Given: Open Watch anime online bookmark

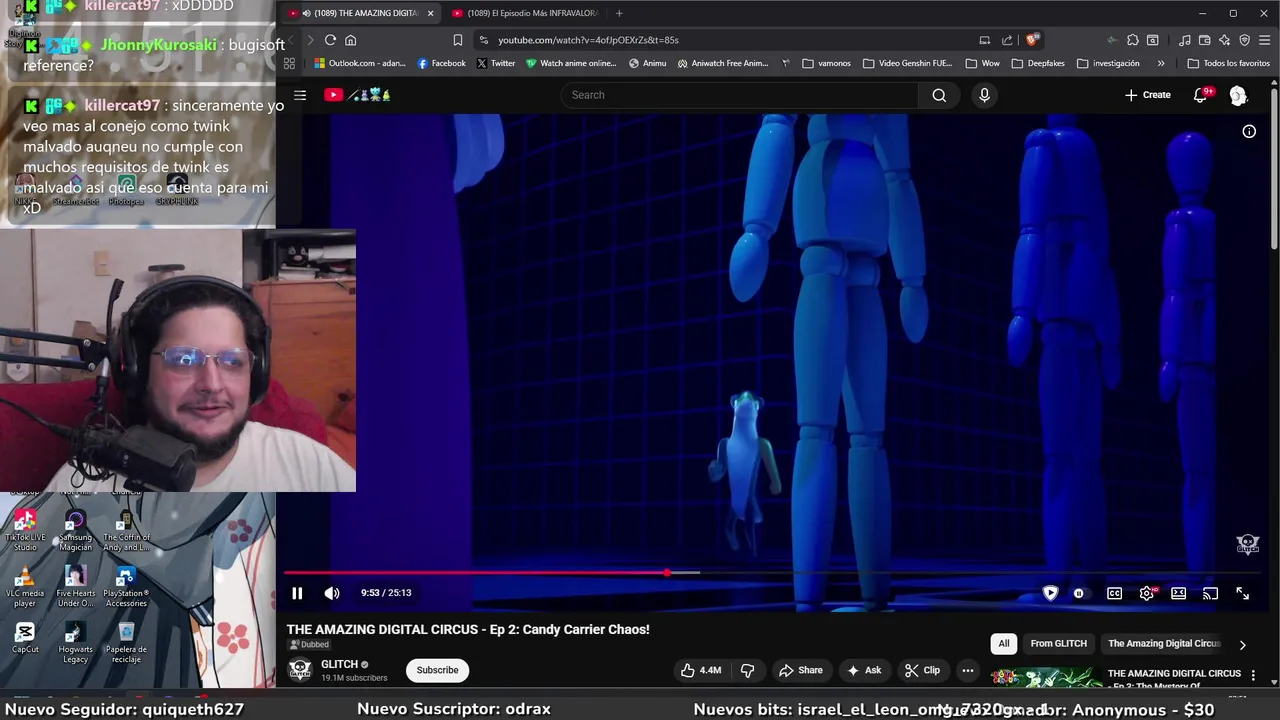Looking at the screenshot, I should tap(571, 63).
